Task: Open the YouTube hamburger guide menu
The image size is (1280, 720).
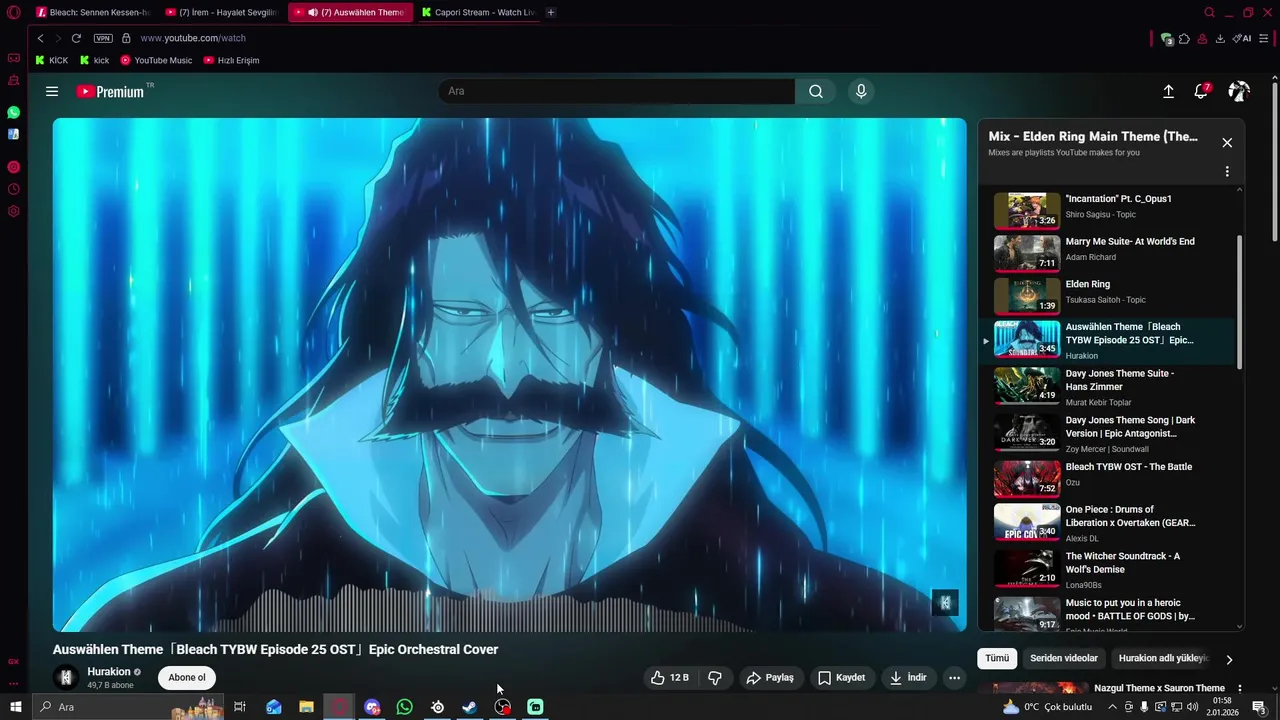Action: (52, 91)
